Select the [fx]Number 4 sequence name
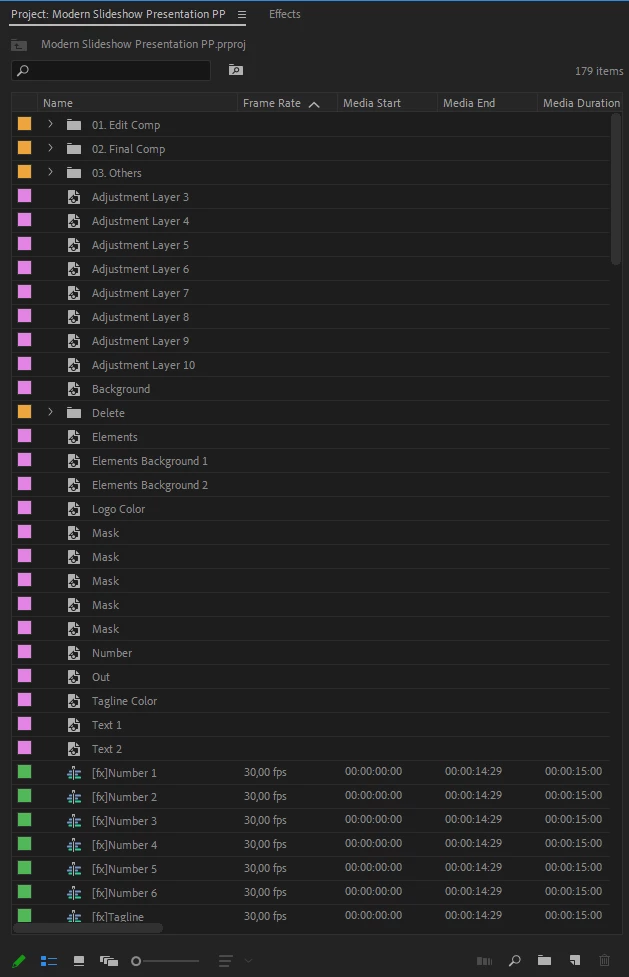This screenshot has width=629, height=977. click(x=124, y=845)
